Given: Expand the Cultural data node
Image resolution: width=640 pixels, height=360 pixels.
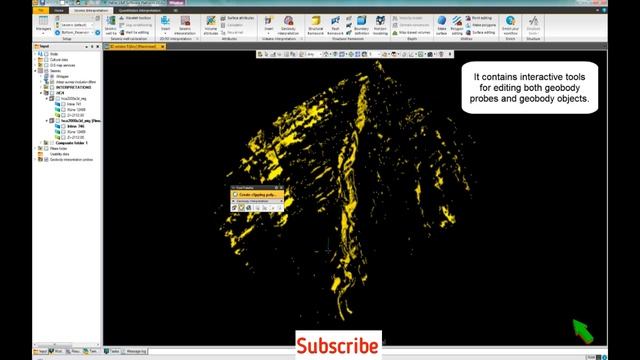Looking at the screenshot, I should coord(36,60).
